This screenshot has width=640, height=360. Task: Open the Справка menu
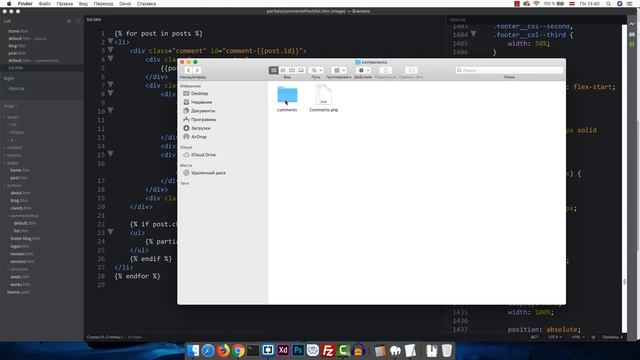(x=146, y=4)
